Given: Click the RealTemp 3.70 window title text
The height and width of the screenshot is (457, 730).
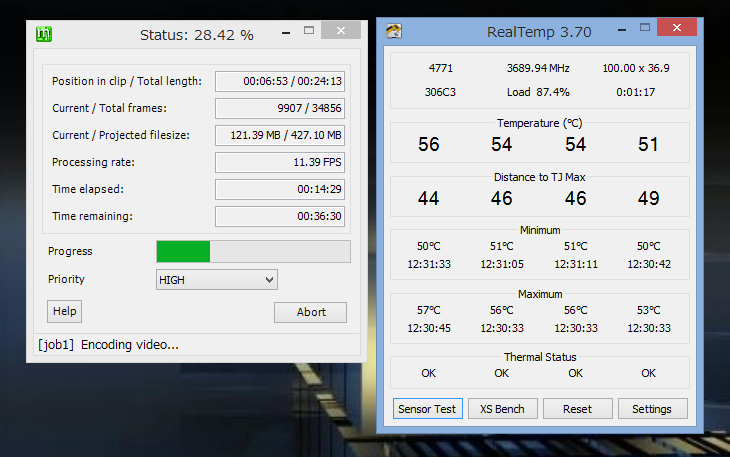Looking at the screenshot, I should coord(539,32).
